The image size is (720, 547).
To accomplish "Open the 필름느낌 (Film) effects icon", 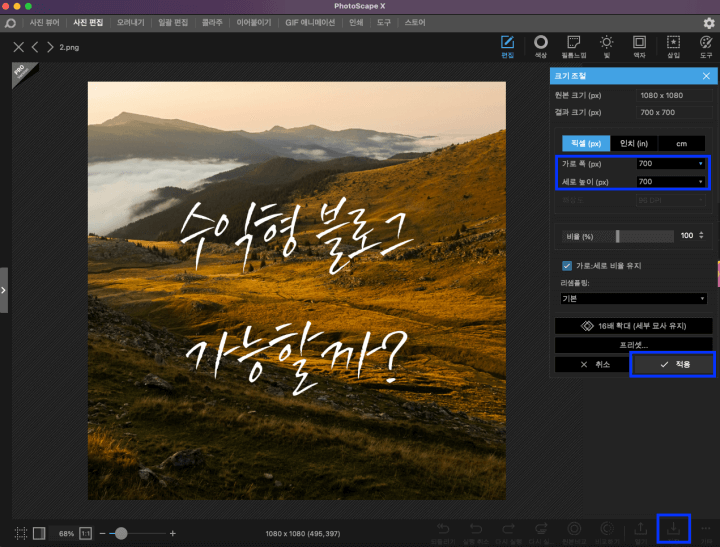I will point(574,46).
